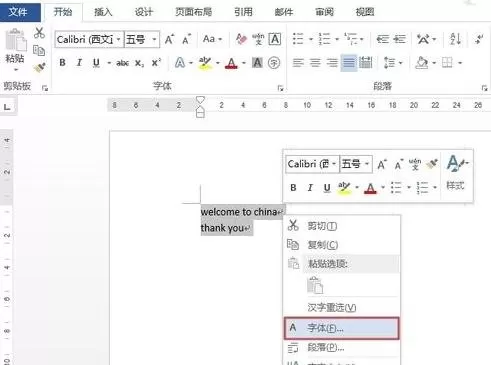The image size is (491, 365).
Task: Click Bold on the mini toolbar
Action: point(293,188)
